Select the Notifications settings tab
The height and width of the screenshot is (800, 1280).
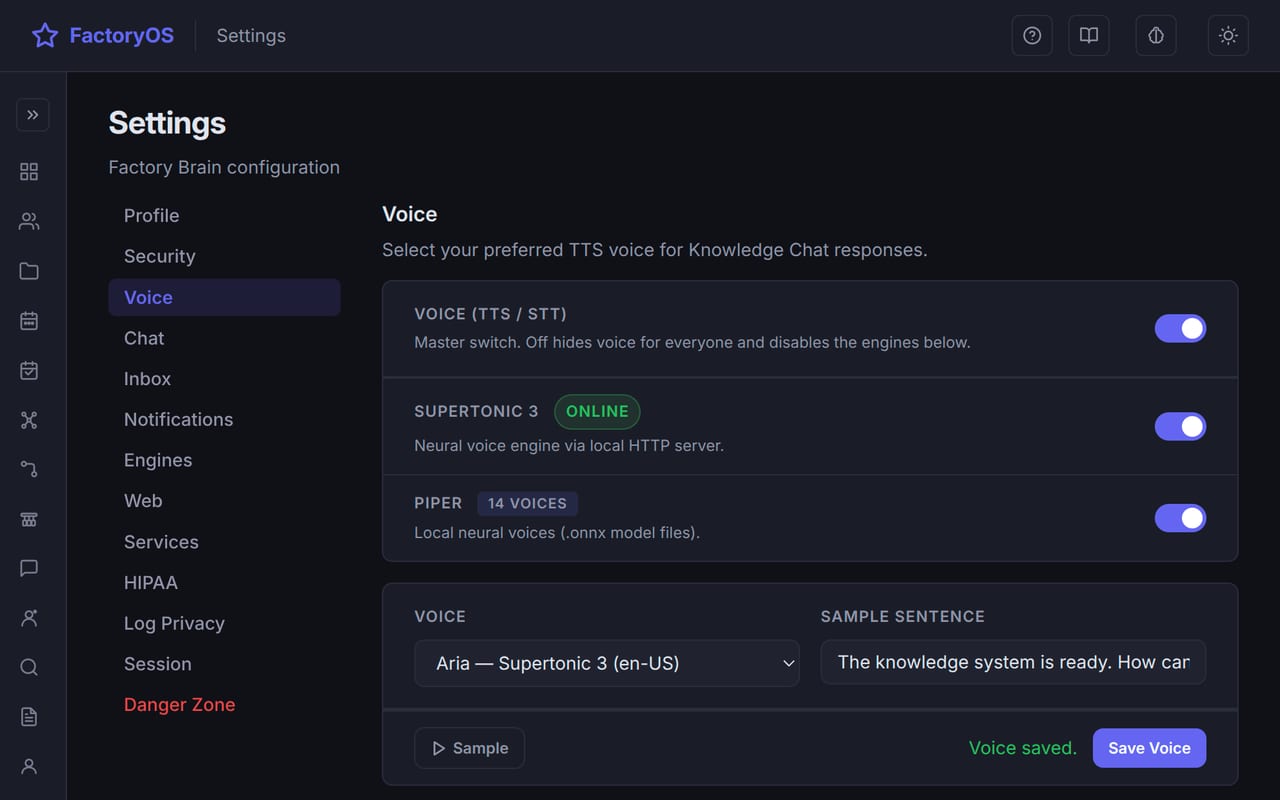click(224, 420)
